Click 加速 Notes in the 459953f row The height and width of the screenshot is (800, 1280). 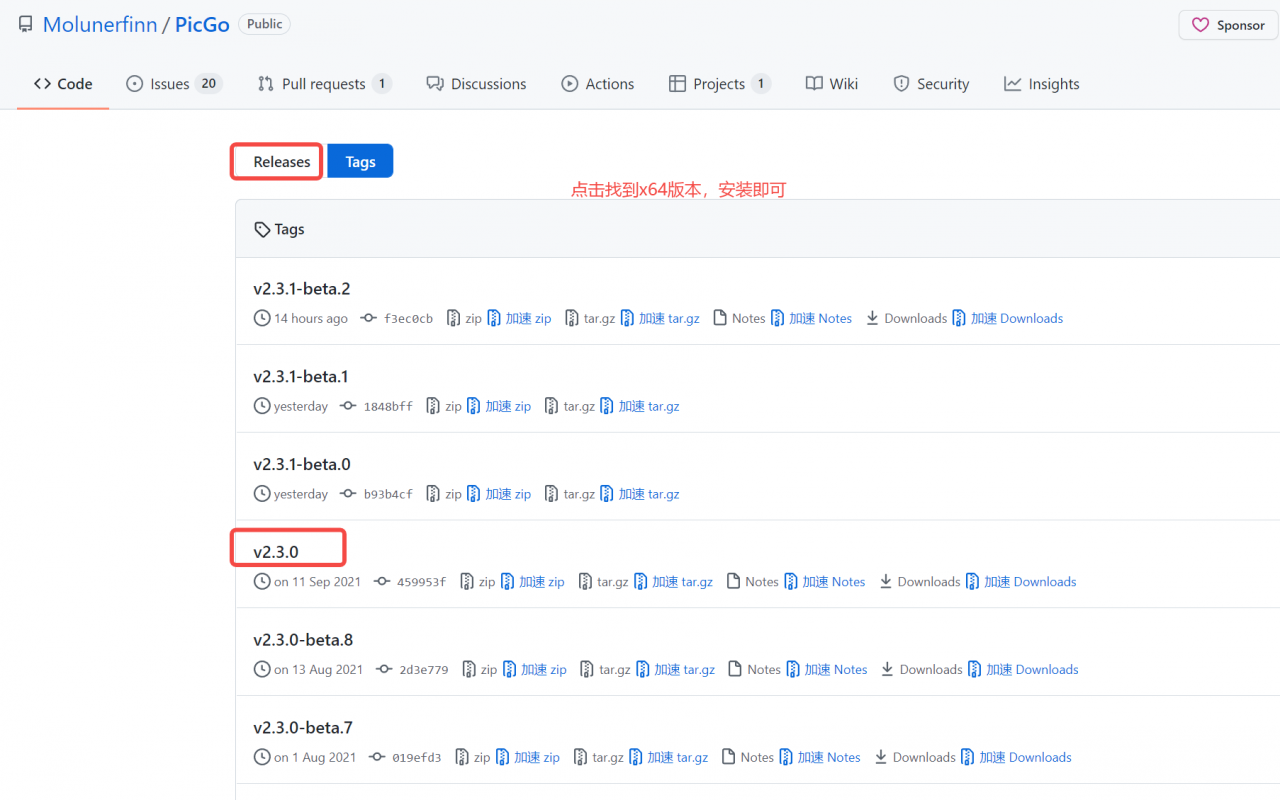pos(825,582)
